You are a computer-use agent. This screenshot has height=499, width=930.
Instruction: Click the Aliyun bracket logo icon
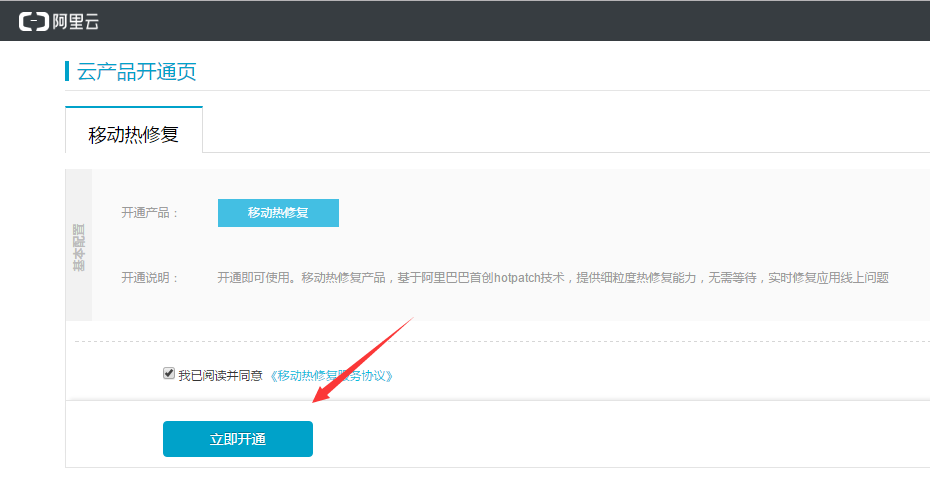click(x=33, y=22)
